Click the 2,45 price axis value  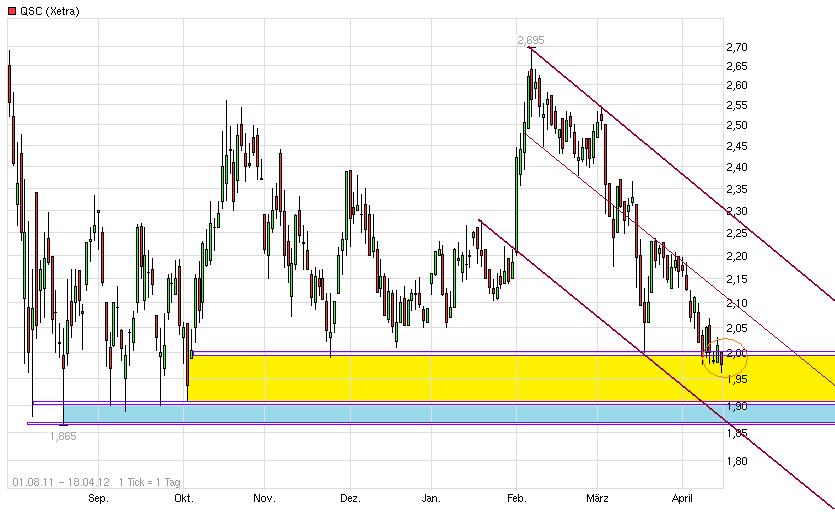coord(737,146)
